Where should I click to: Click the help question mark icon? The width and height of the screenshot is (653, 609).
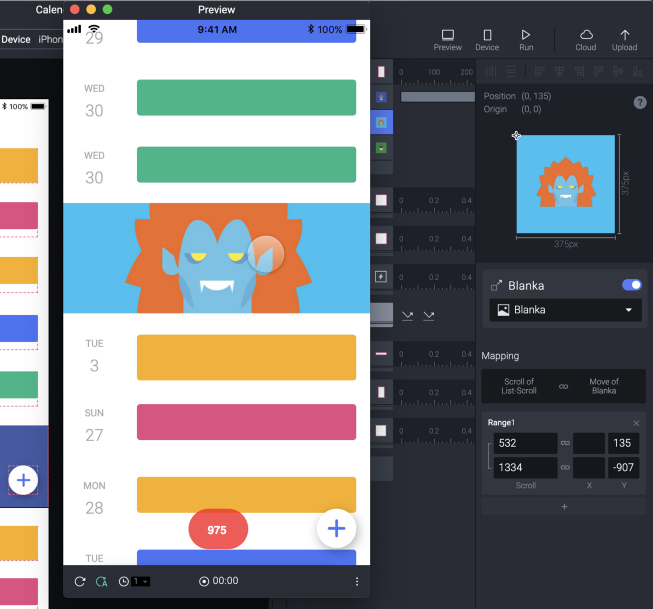(640, 102)
